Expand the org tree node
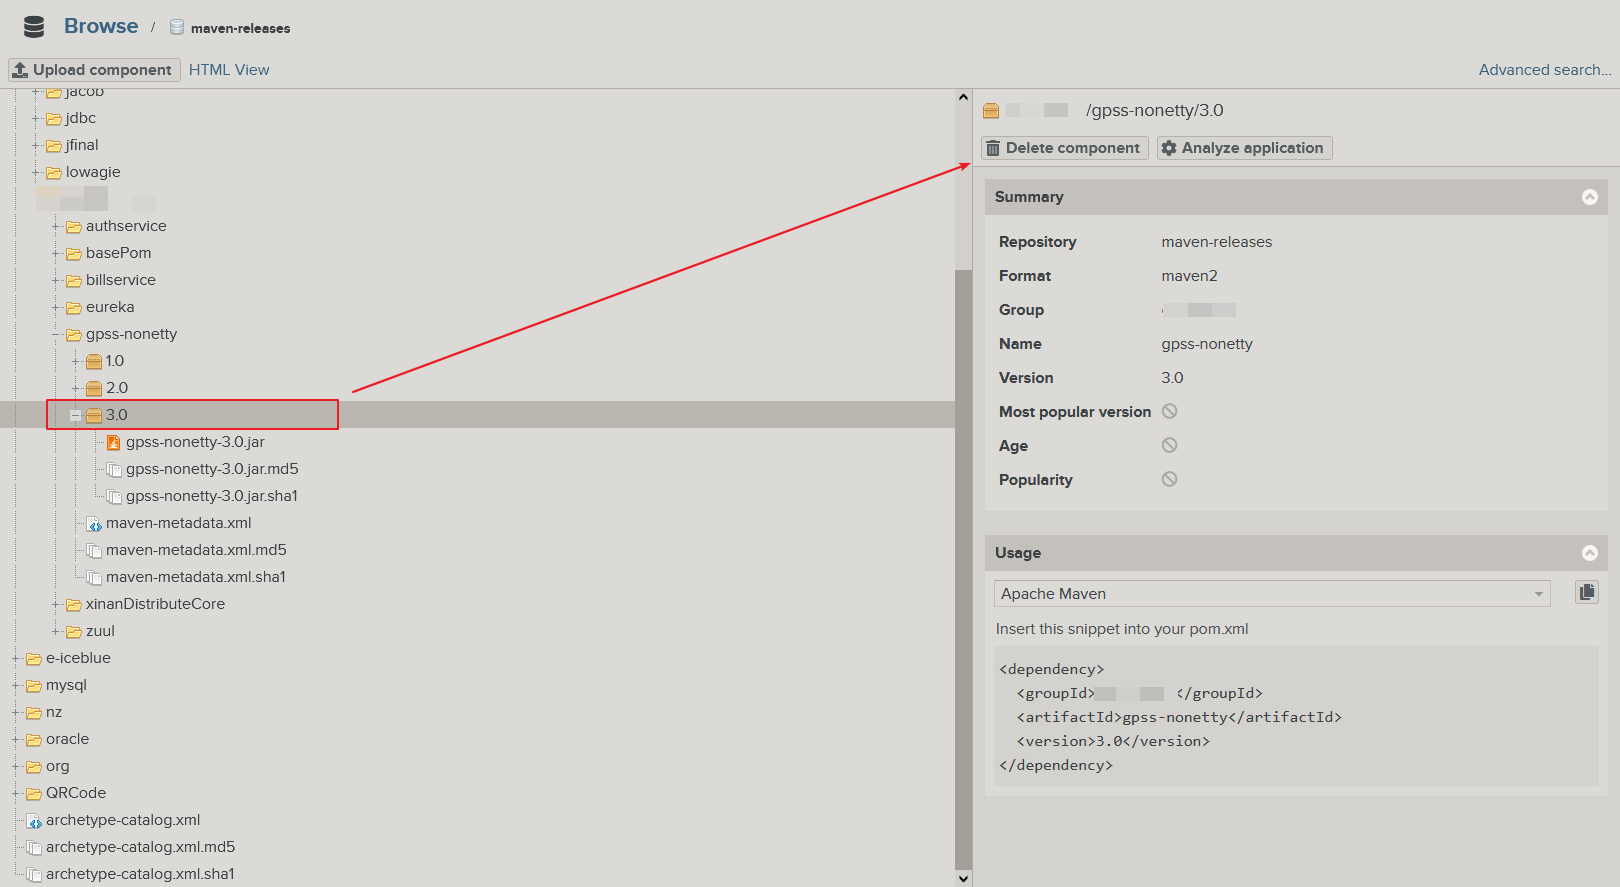This screenshot has height=887, width=1620. [16, 766]
